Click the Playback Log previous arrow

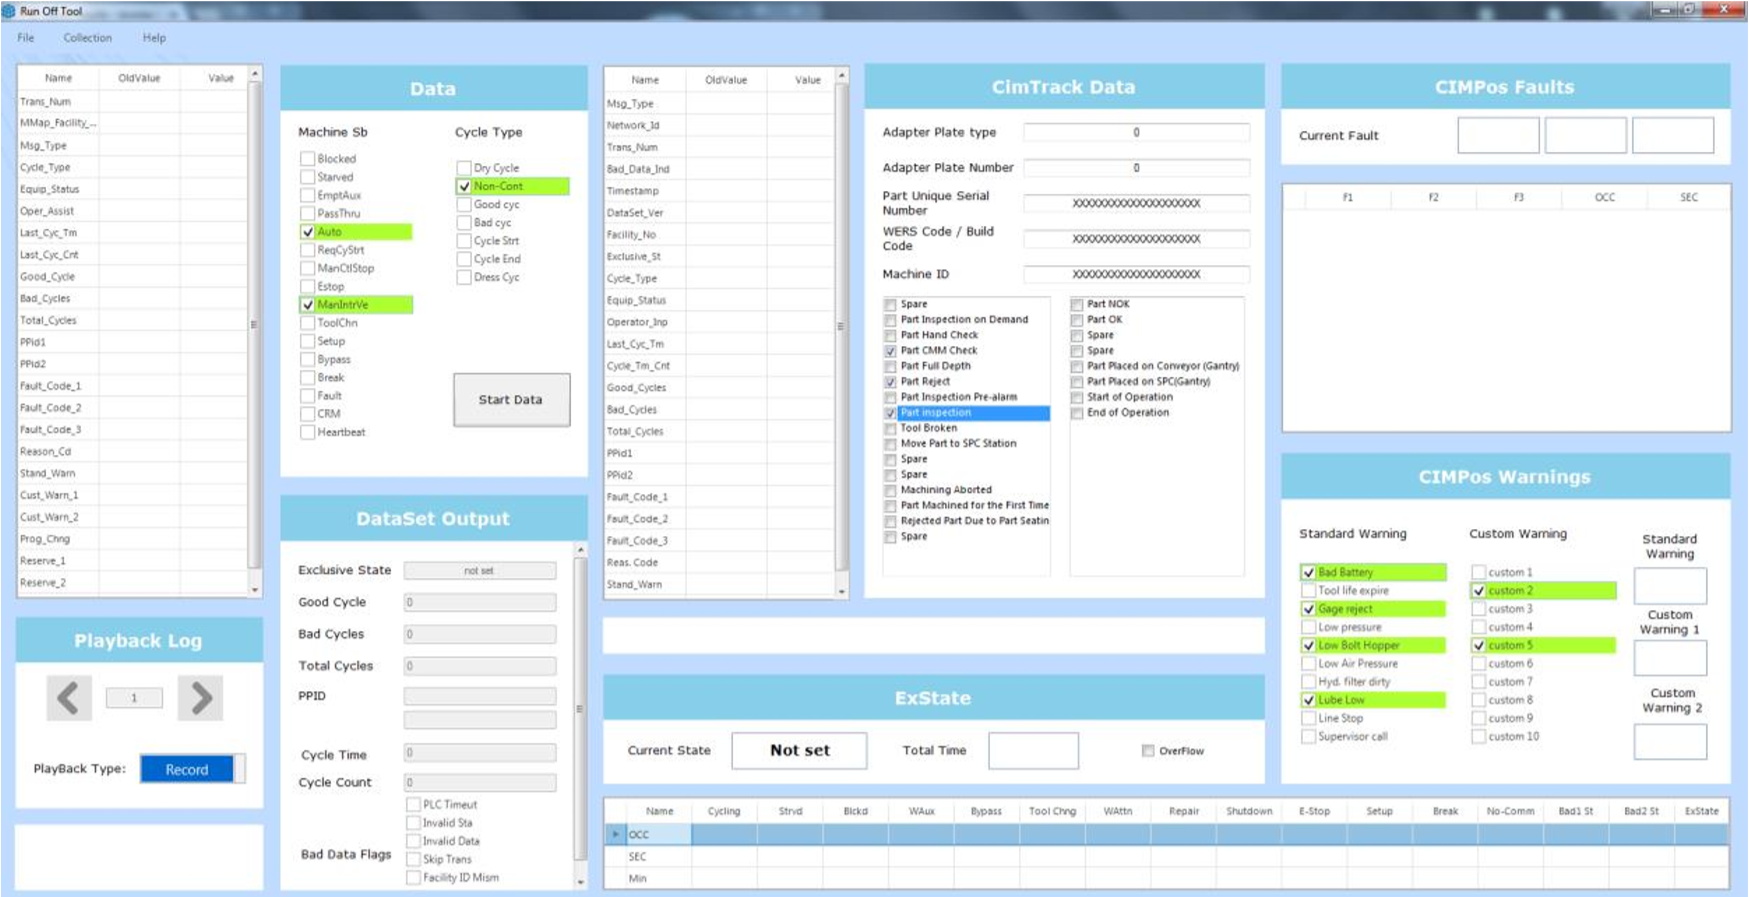point(68,698)
